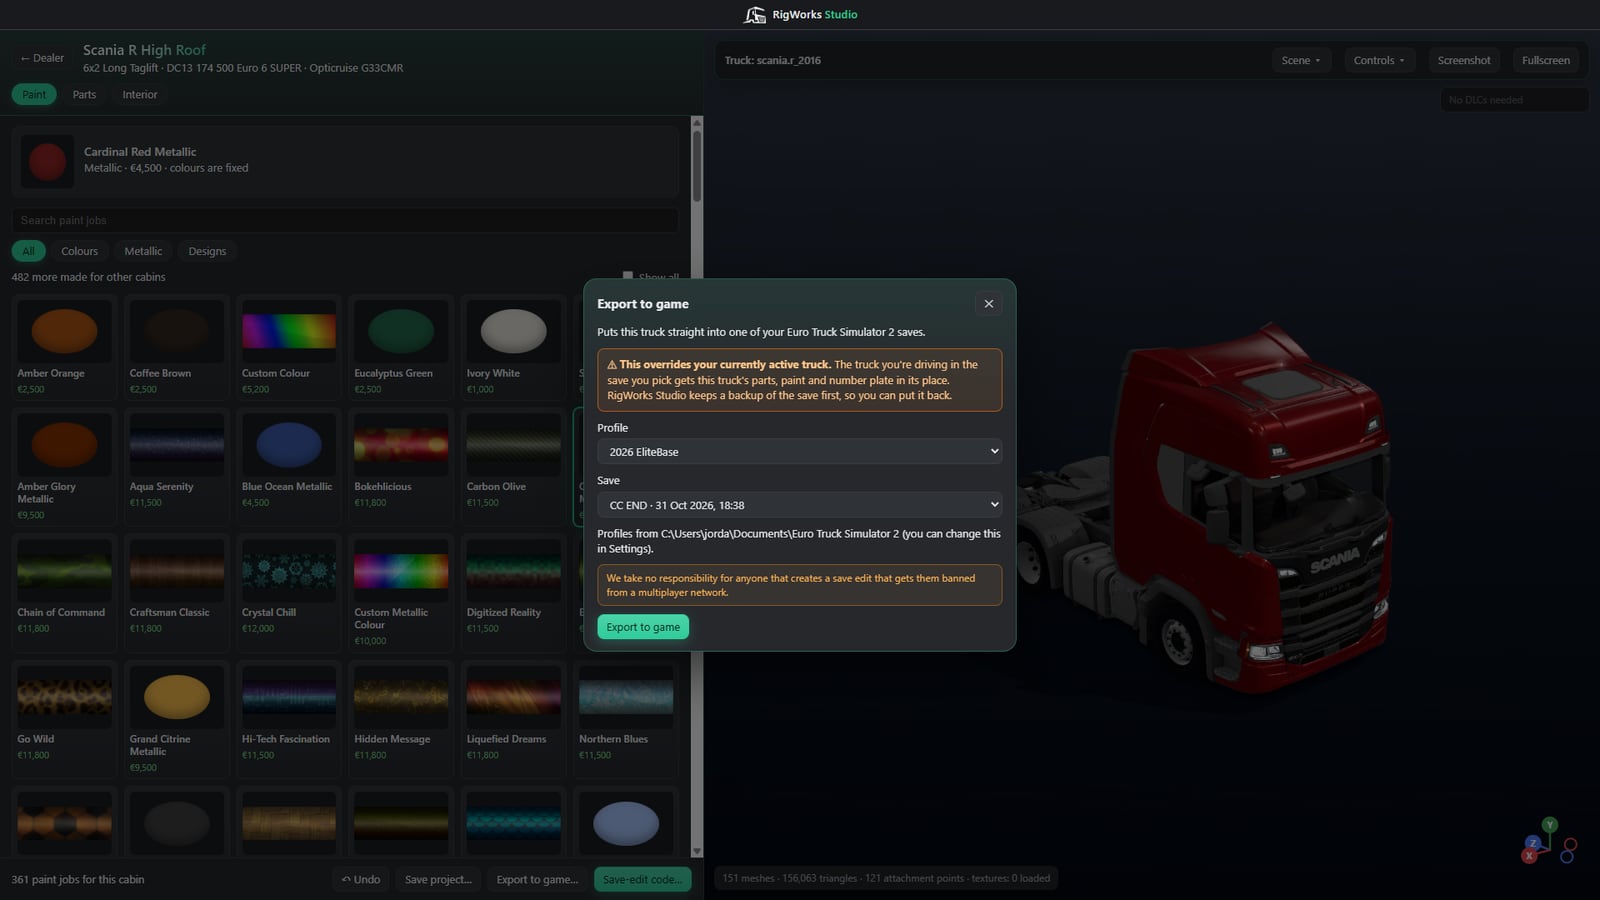Click the paint list scroll up arrow
1600x900 pixels.
click(x=697, y=123)
